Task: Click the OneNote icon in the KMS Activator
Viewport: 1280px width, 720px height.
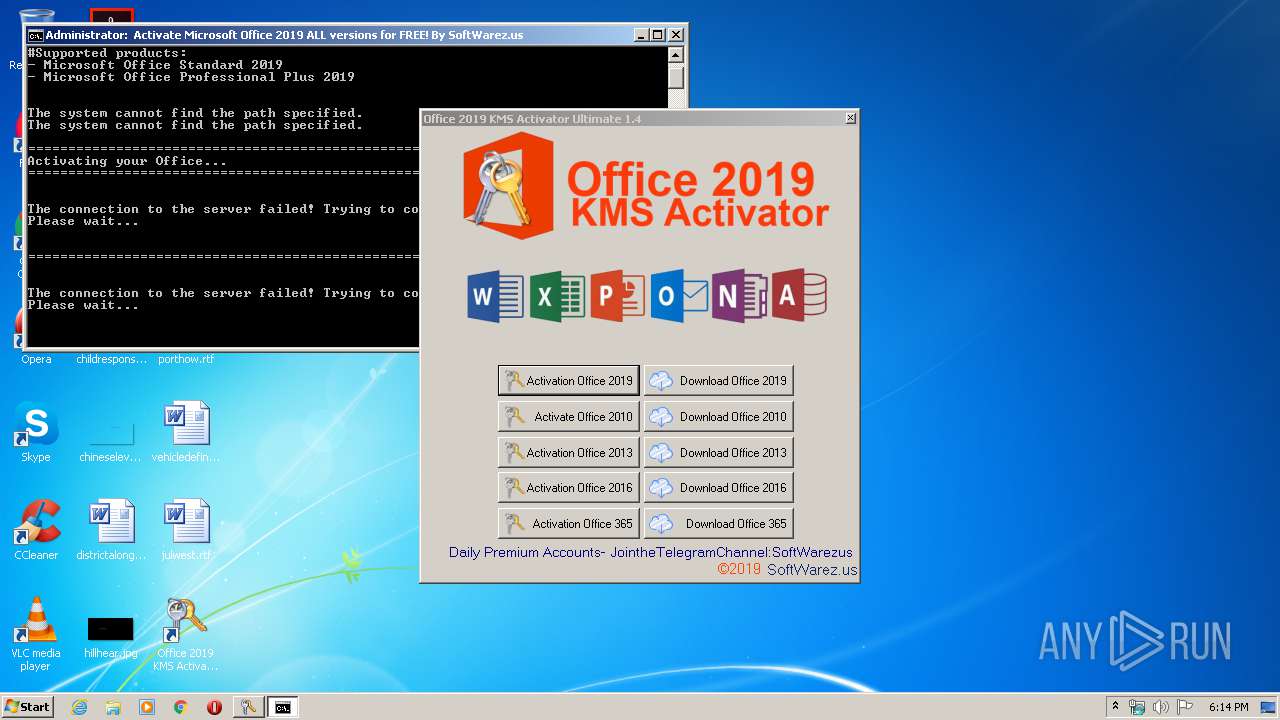Action: (739, 296)
